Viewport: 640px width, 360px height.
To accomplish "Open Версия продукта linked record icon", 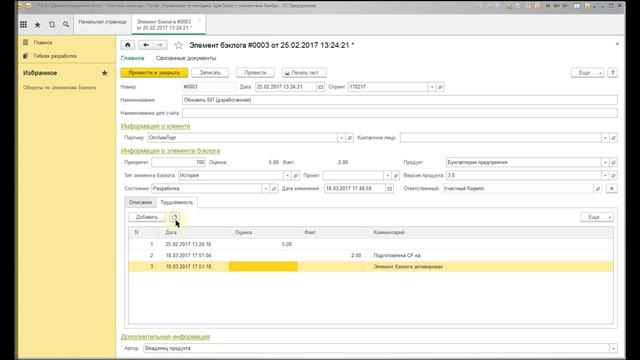I will coord(613,176).
